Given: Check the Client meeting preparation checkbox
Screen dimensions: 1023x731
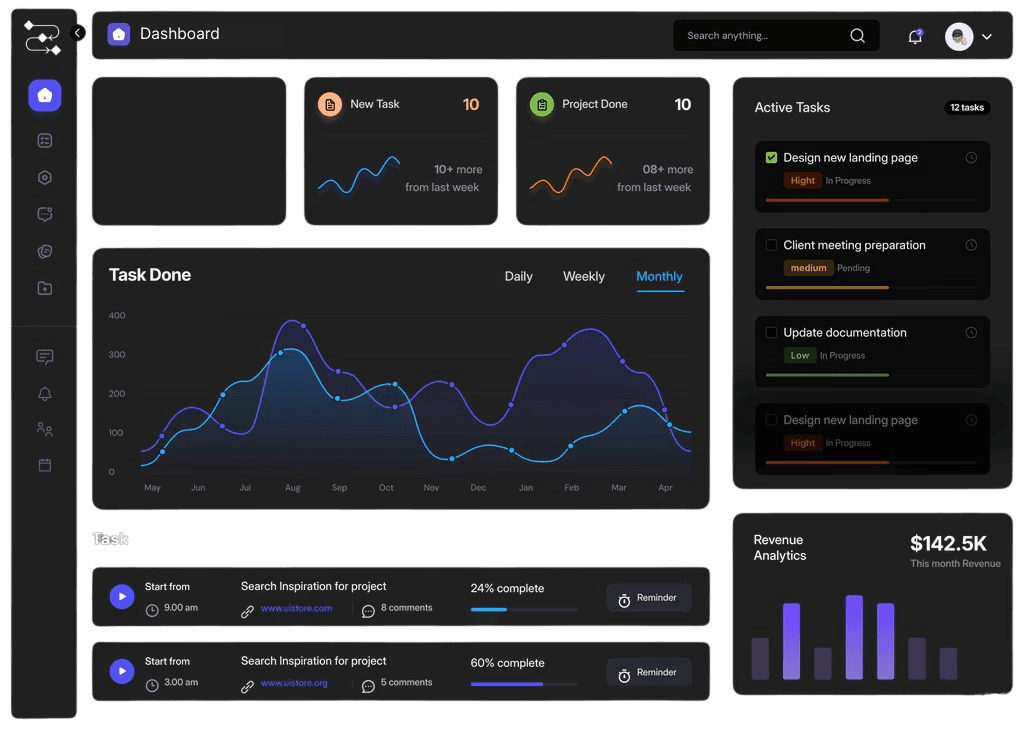Looking at the screenshot, I should [772, 245].
